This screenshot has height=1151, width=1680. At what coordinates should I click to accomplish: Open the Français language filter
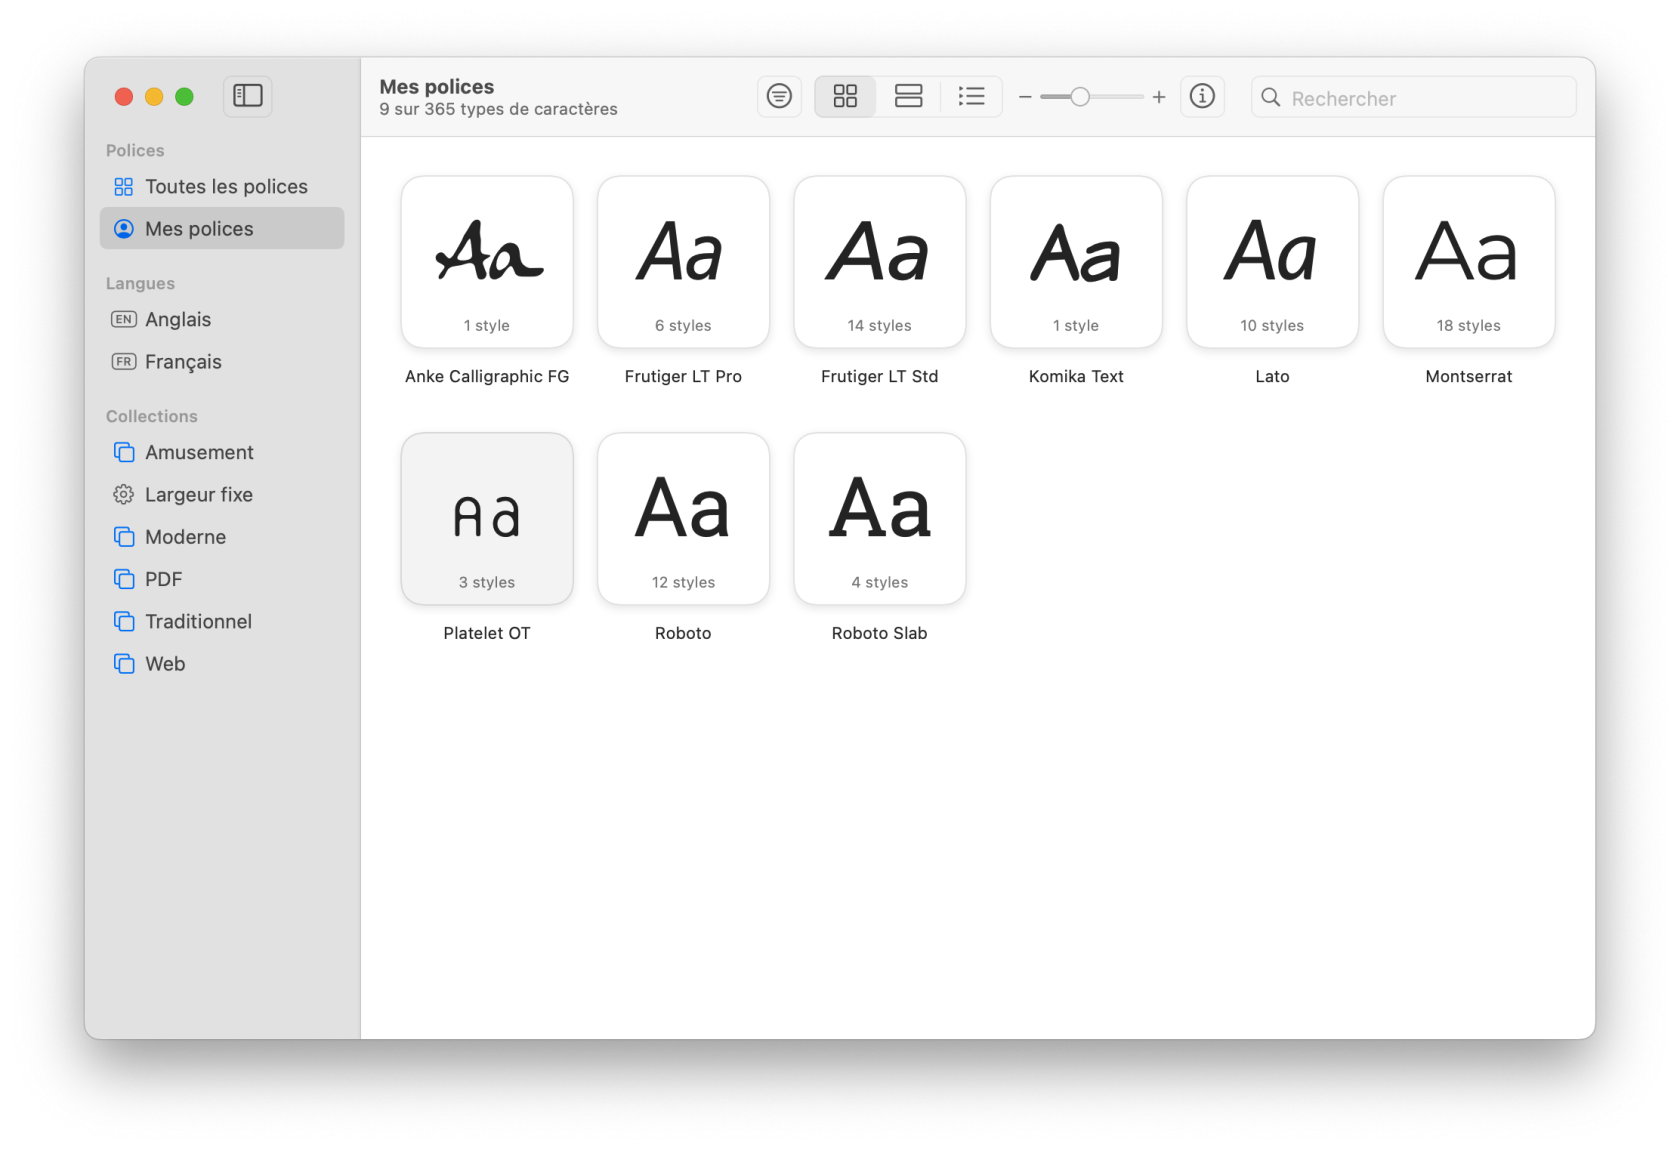tap(183, 362)
